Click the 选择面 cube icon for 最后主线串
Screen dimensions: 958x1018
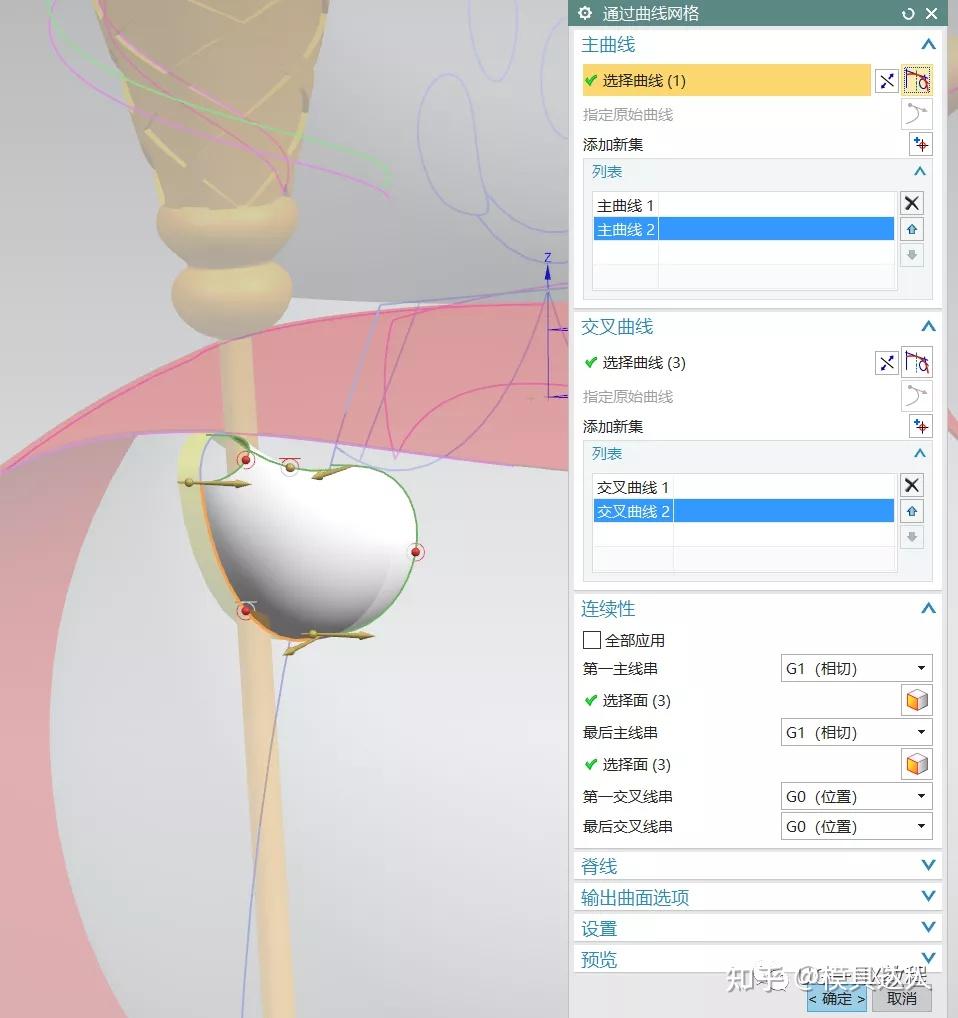click(x=916, y=764)
